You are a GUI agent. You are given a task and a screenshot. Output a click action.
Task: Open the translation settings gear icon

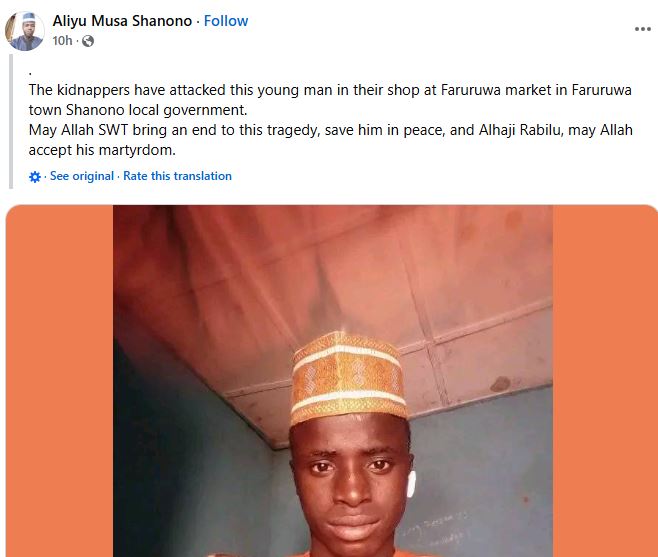[x=36, y=177]
